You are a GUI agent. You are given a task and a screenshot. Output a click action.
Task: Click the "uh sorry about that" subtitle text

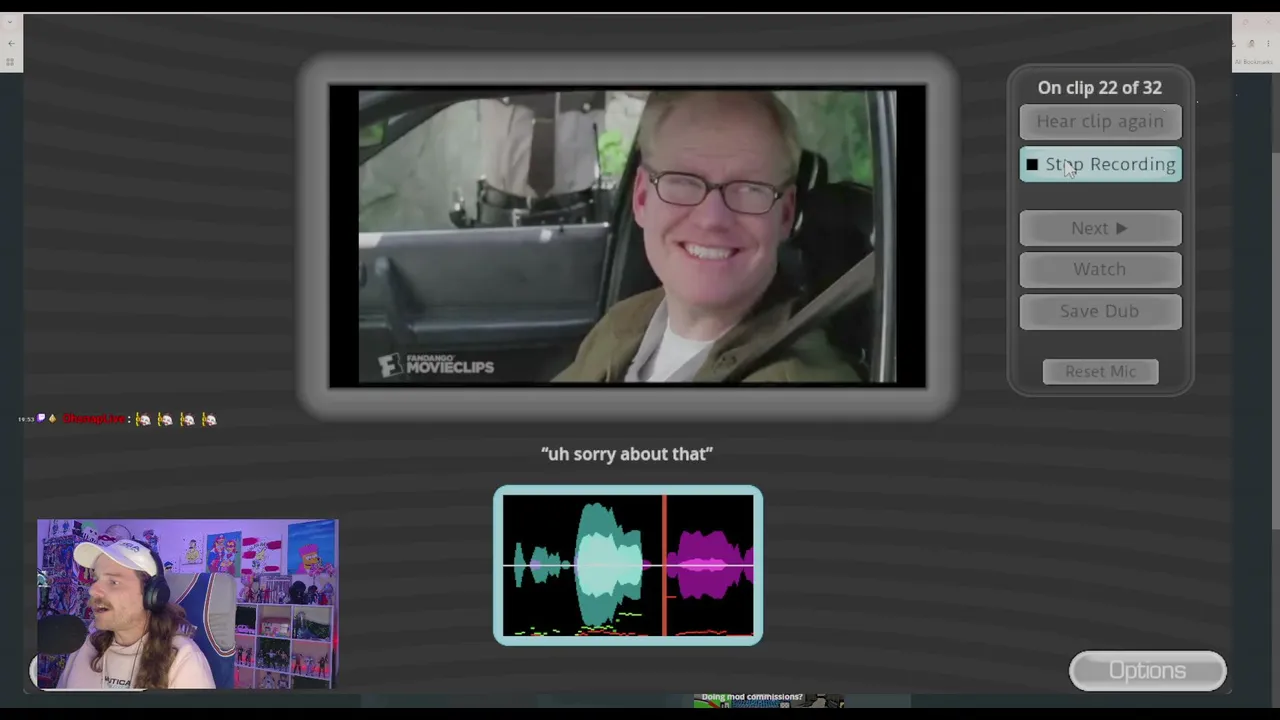coord(627,454)
